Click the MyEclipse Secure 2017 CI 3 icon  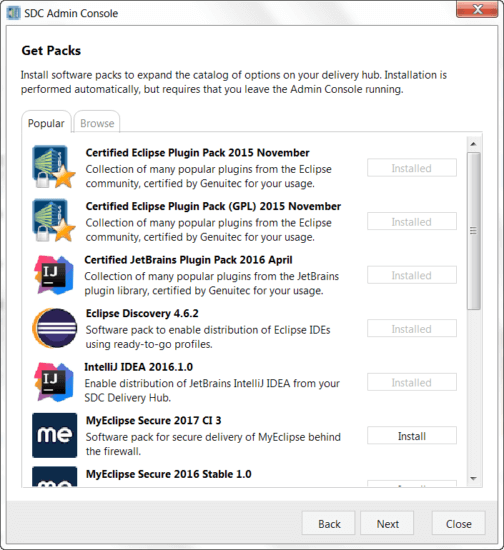pos(54,435)
